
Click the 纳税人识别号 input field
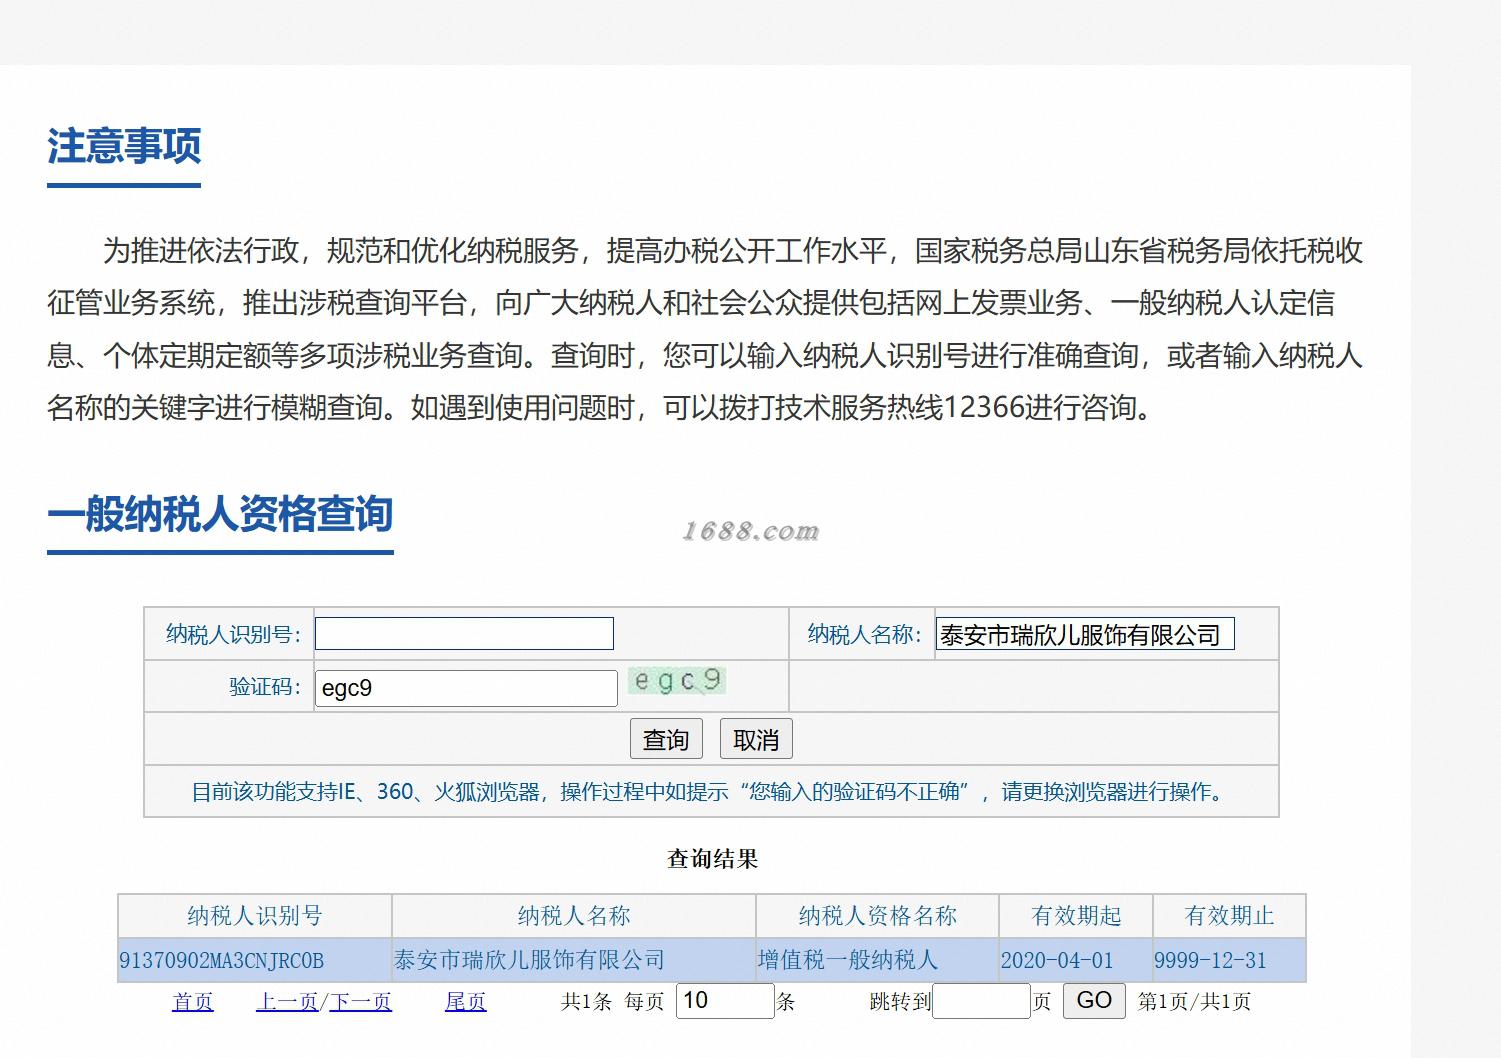[464, 634]
